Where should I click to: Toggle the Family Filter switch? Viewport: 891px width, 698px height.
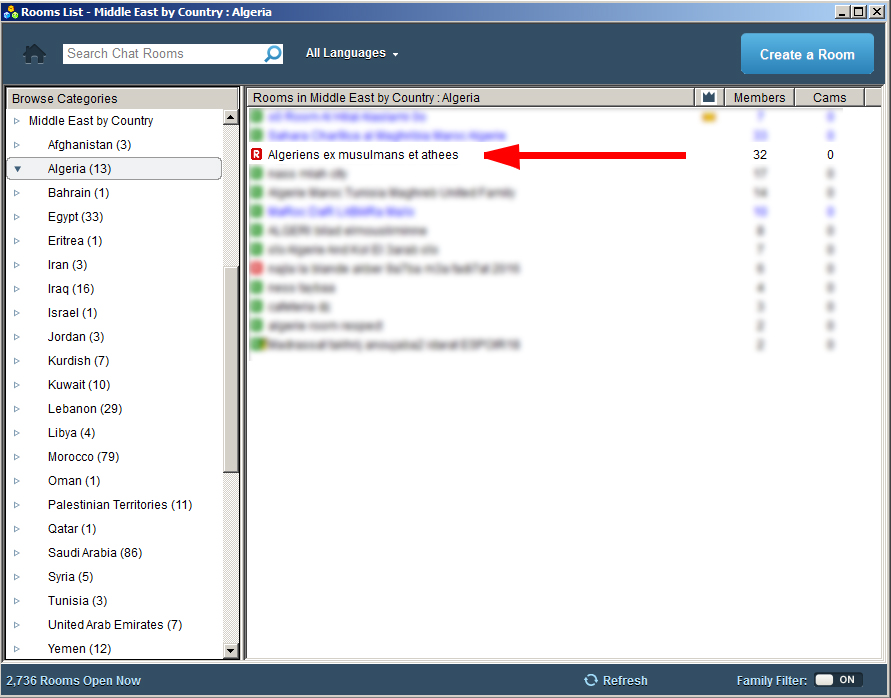point(838,680)
